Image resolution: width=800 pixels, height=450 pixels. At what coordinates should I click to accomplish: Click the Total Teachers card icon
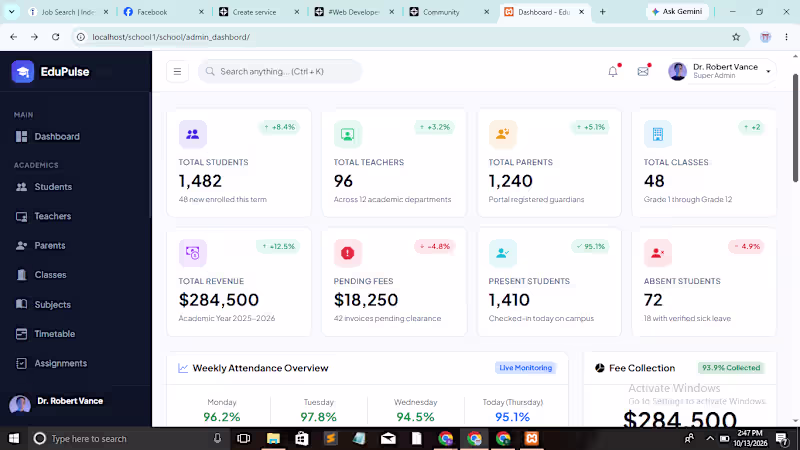(x=347, y=134)
